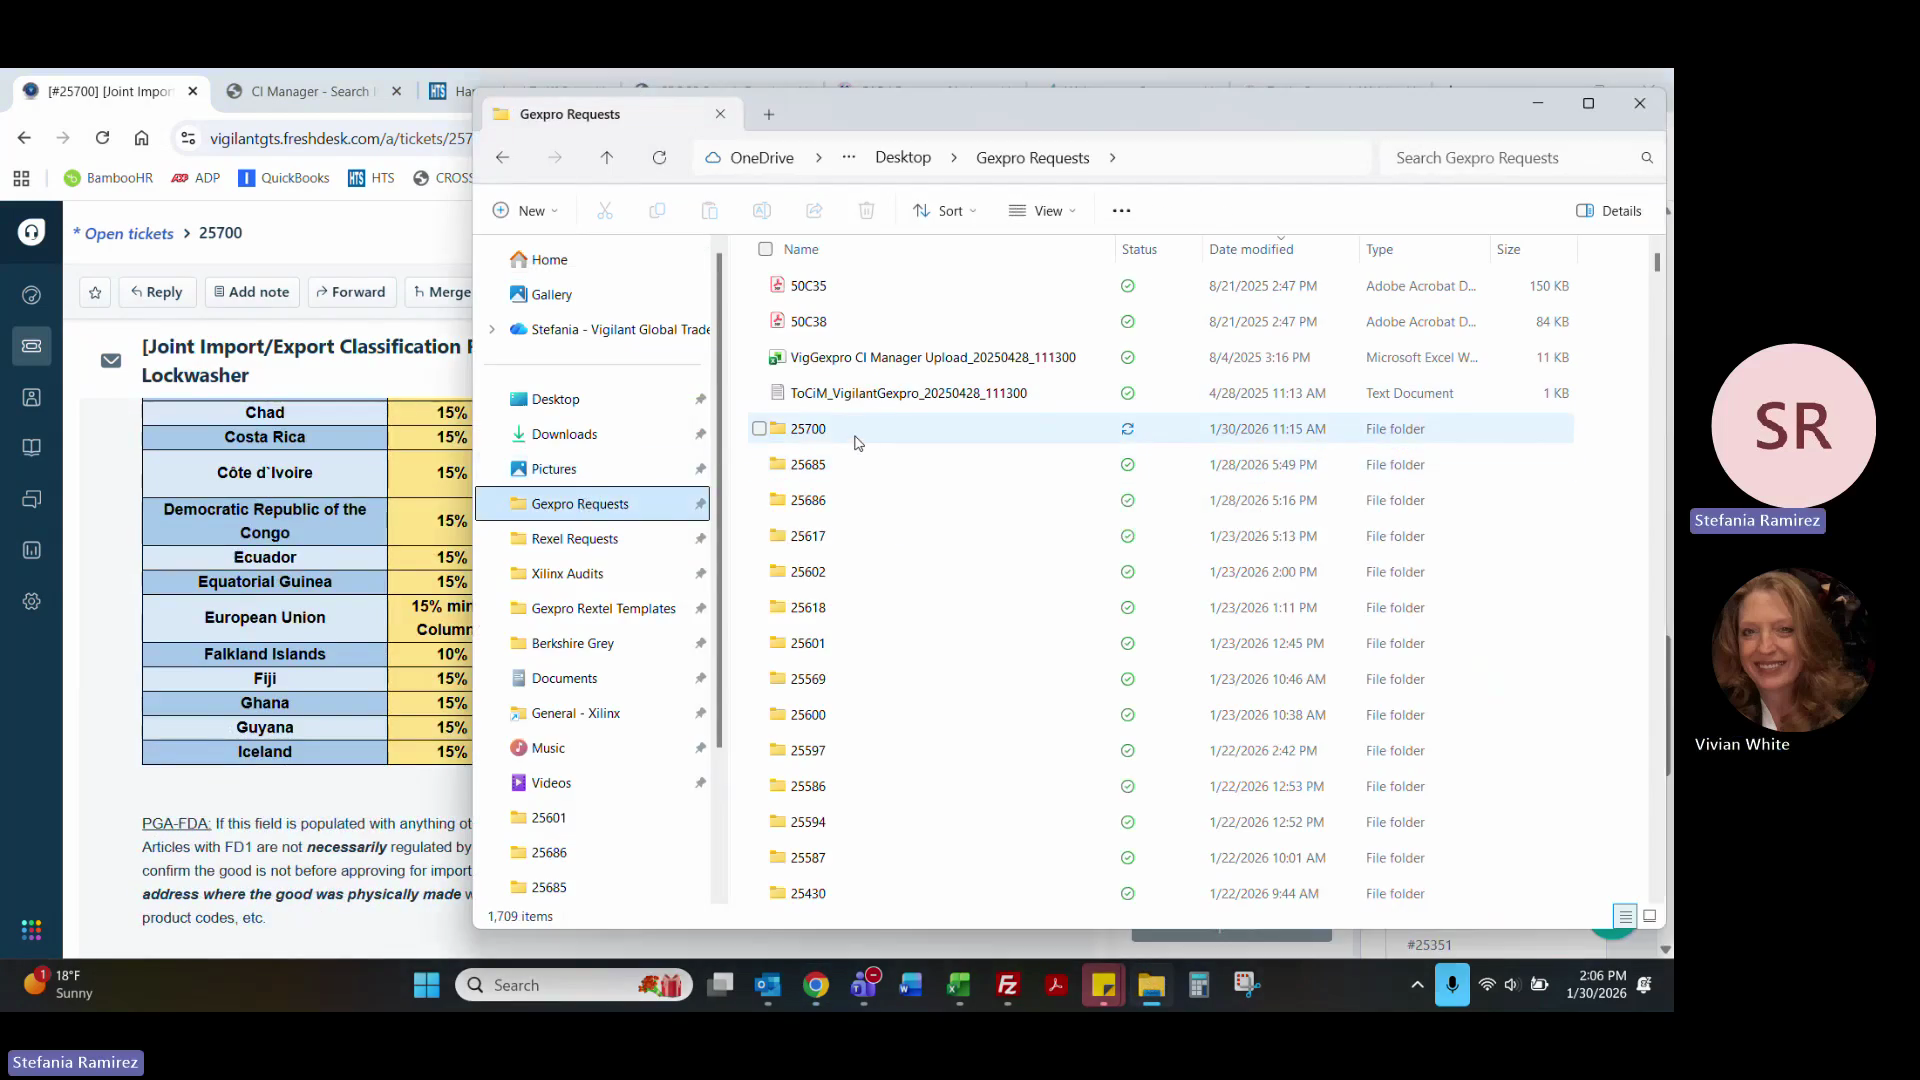Open See more options ellipsis
Viewport: 1920px width, 1080px height.
coord(1121,211)
